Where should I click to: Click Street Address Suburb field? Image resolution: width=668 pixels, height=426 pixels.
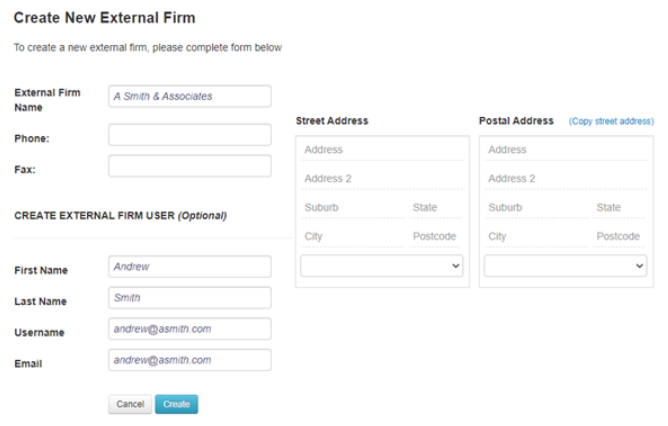[350, 208]
